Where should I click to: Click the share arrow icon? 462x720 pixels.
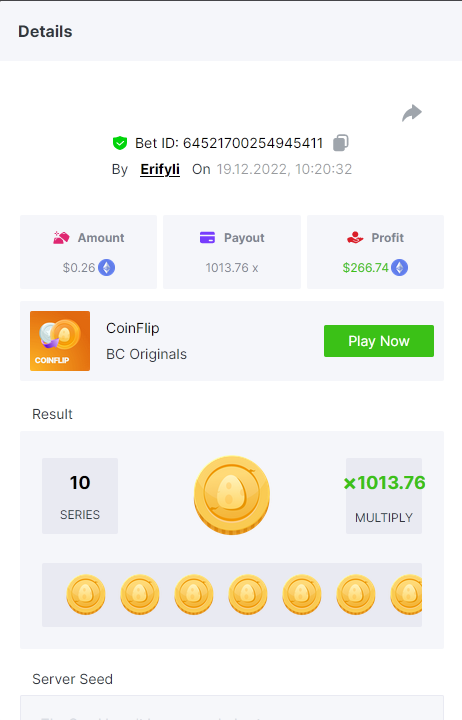[412, 113]
